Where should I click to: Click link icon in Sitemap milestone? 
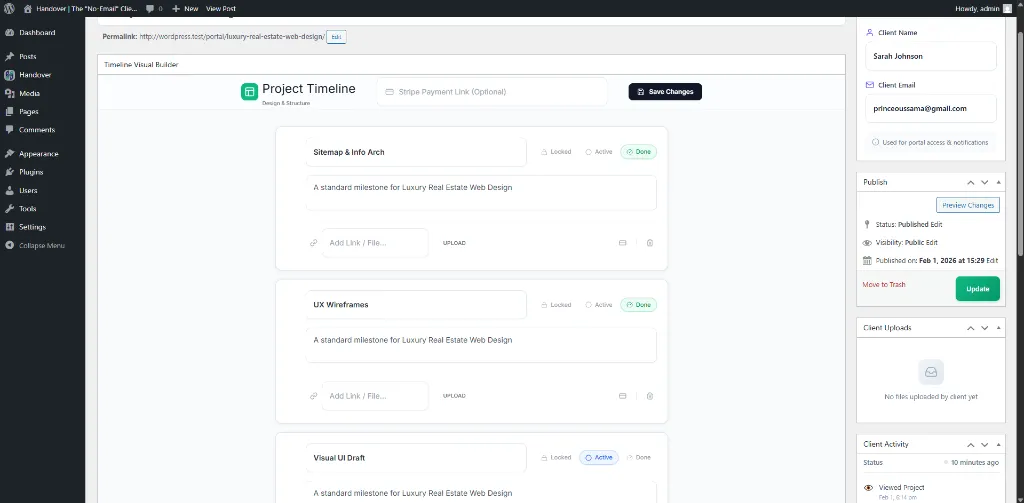313,243
